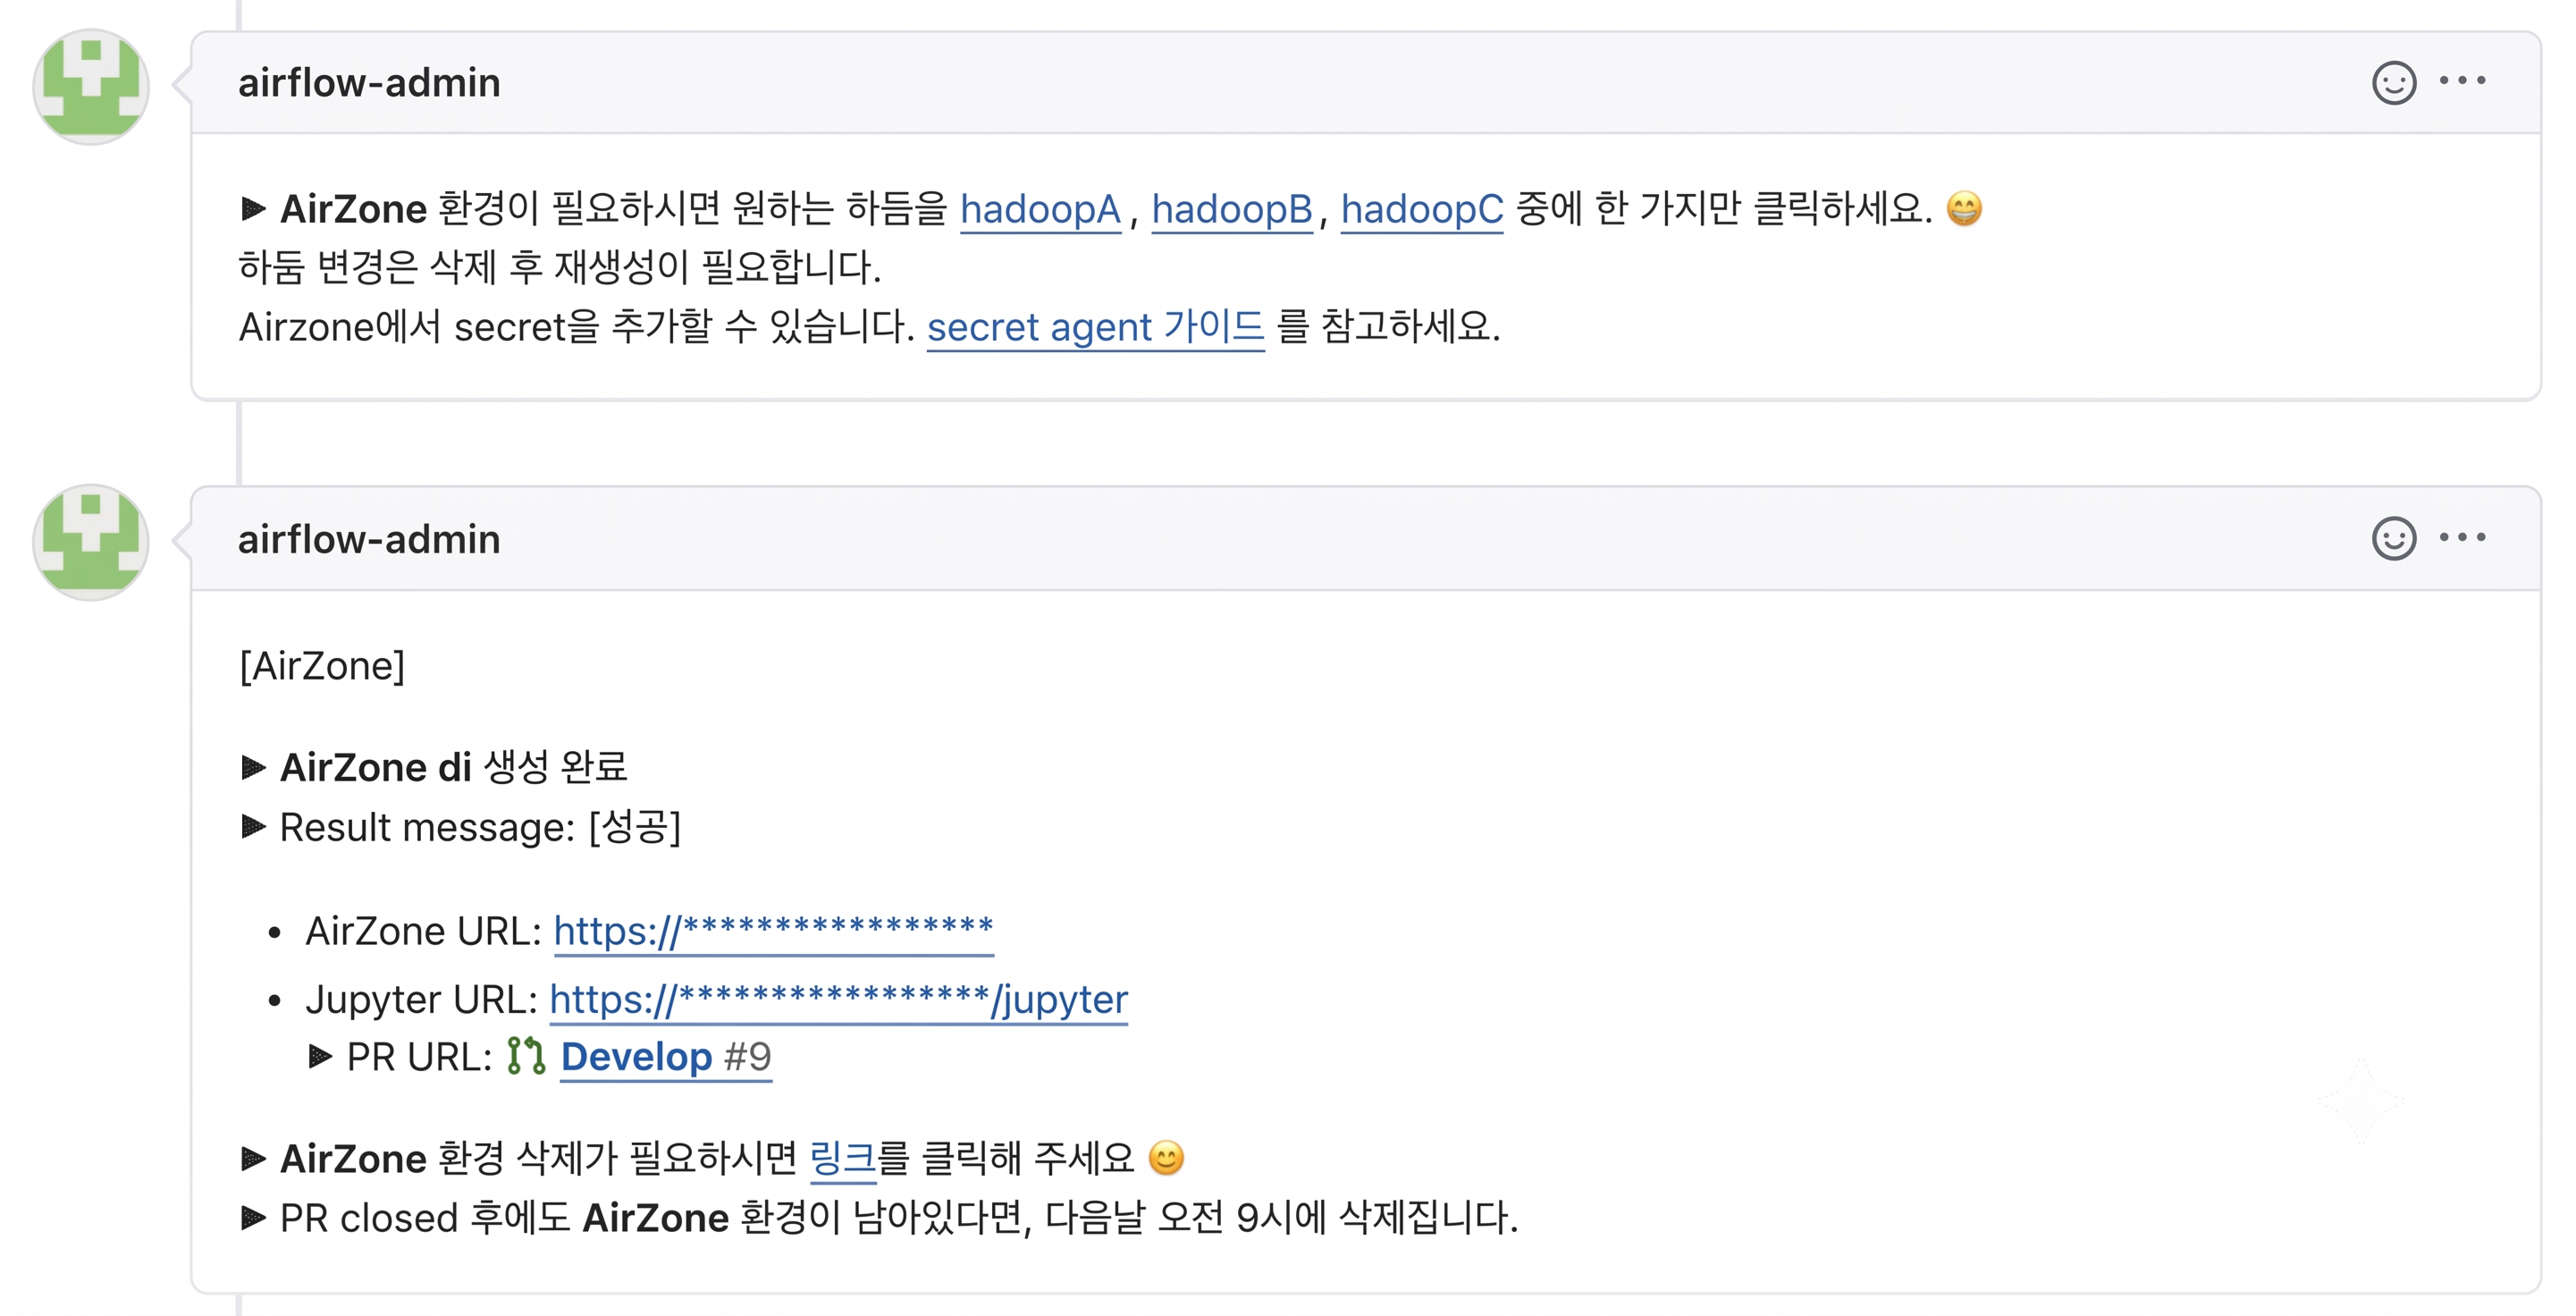2576x1316 pixels.
Task: Open the secret agent 가이드 link
Action: pyautogui.click(x=1096, y=327)
